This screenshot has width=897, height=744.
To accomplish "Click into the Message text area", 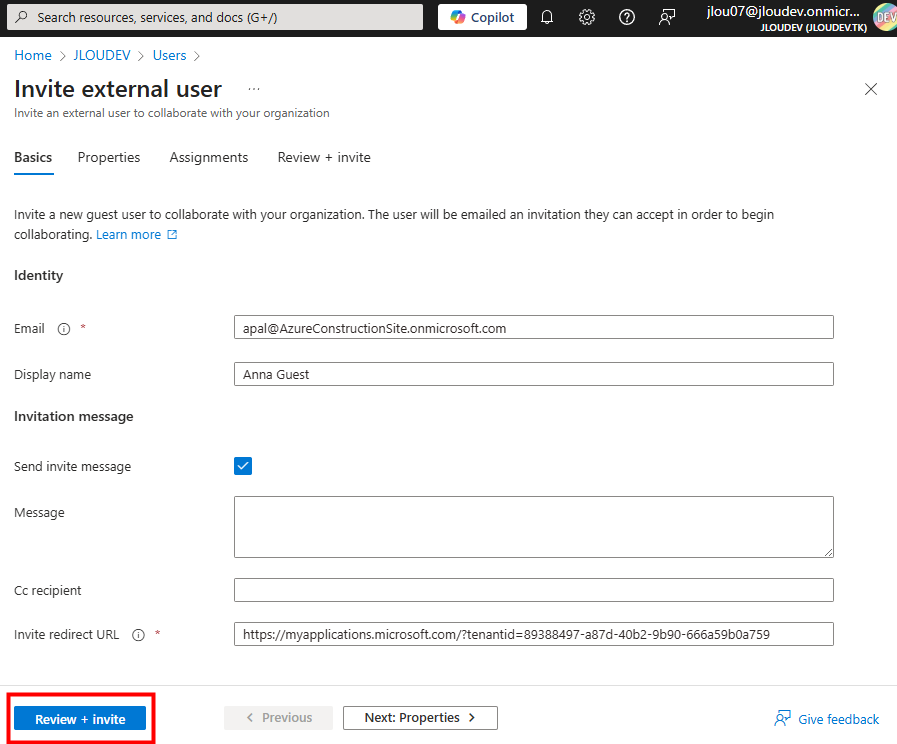I will click(x=533, y=527).
